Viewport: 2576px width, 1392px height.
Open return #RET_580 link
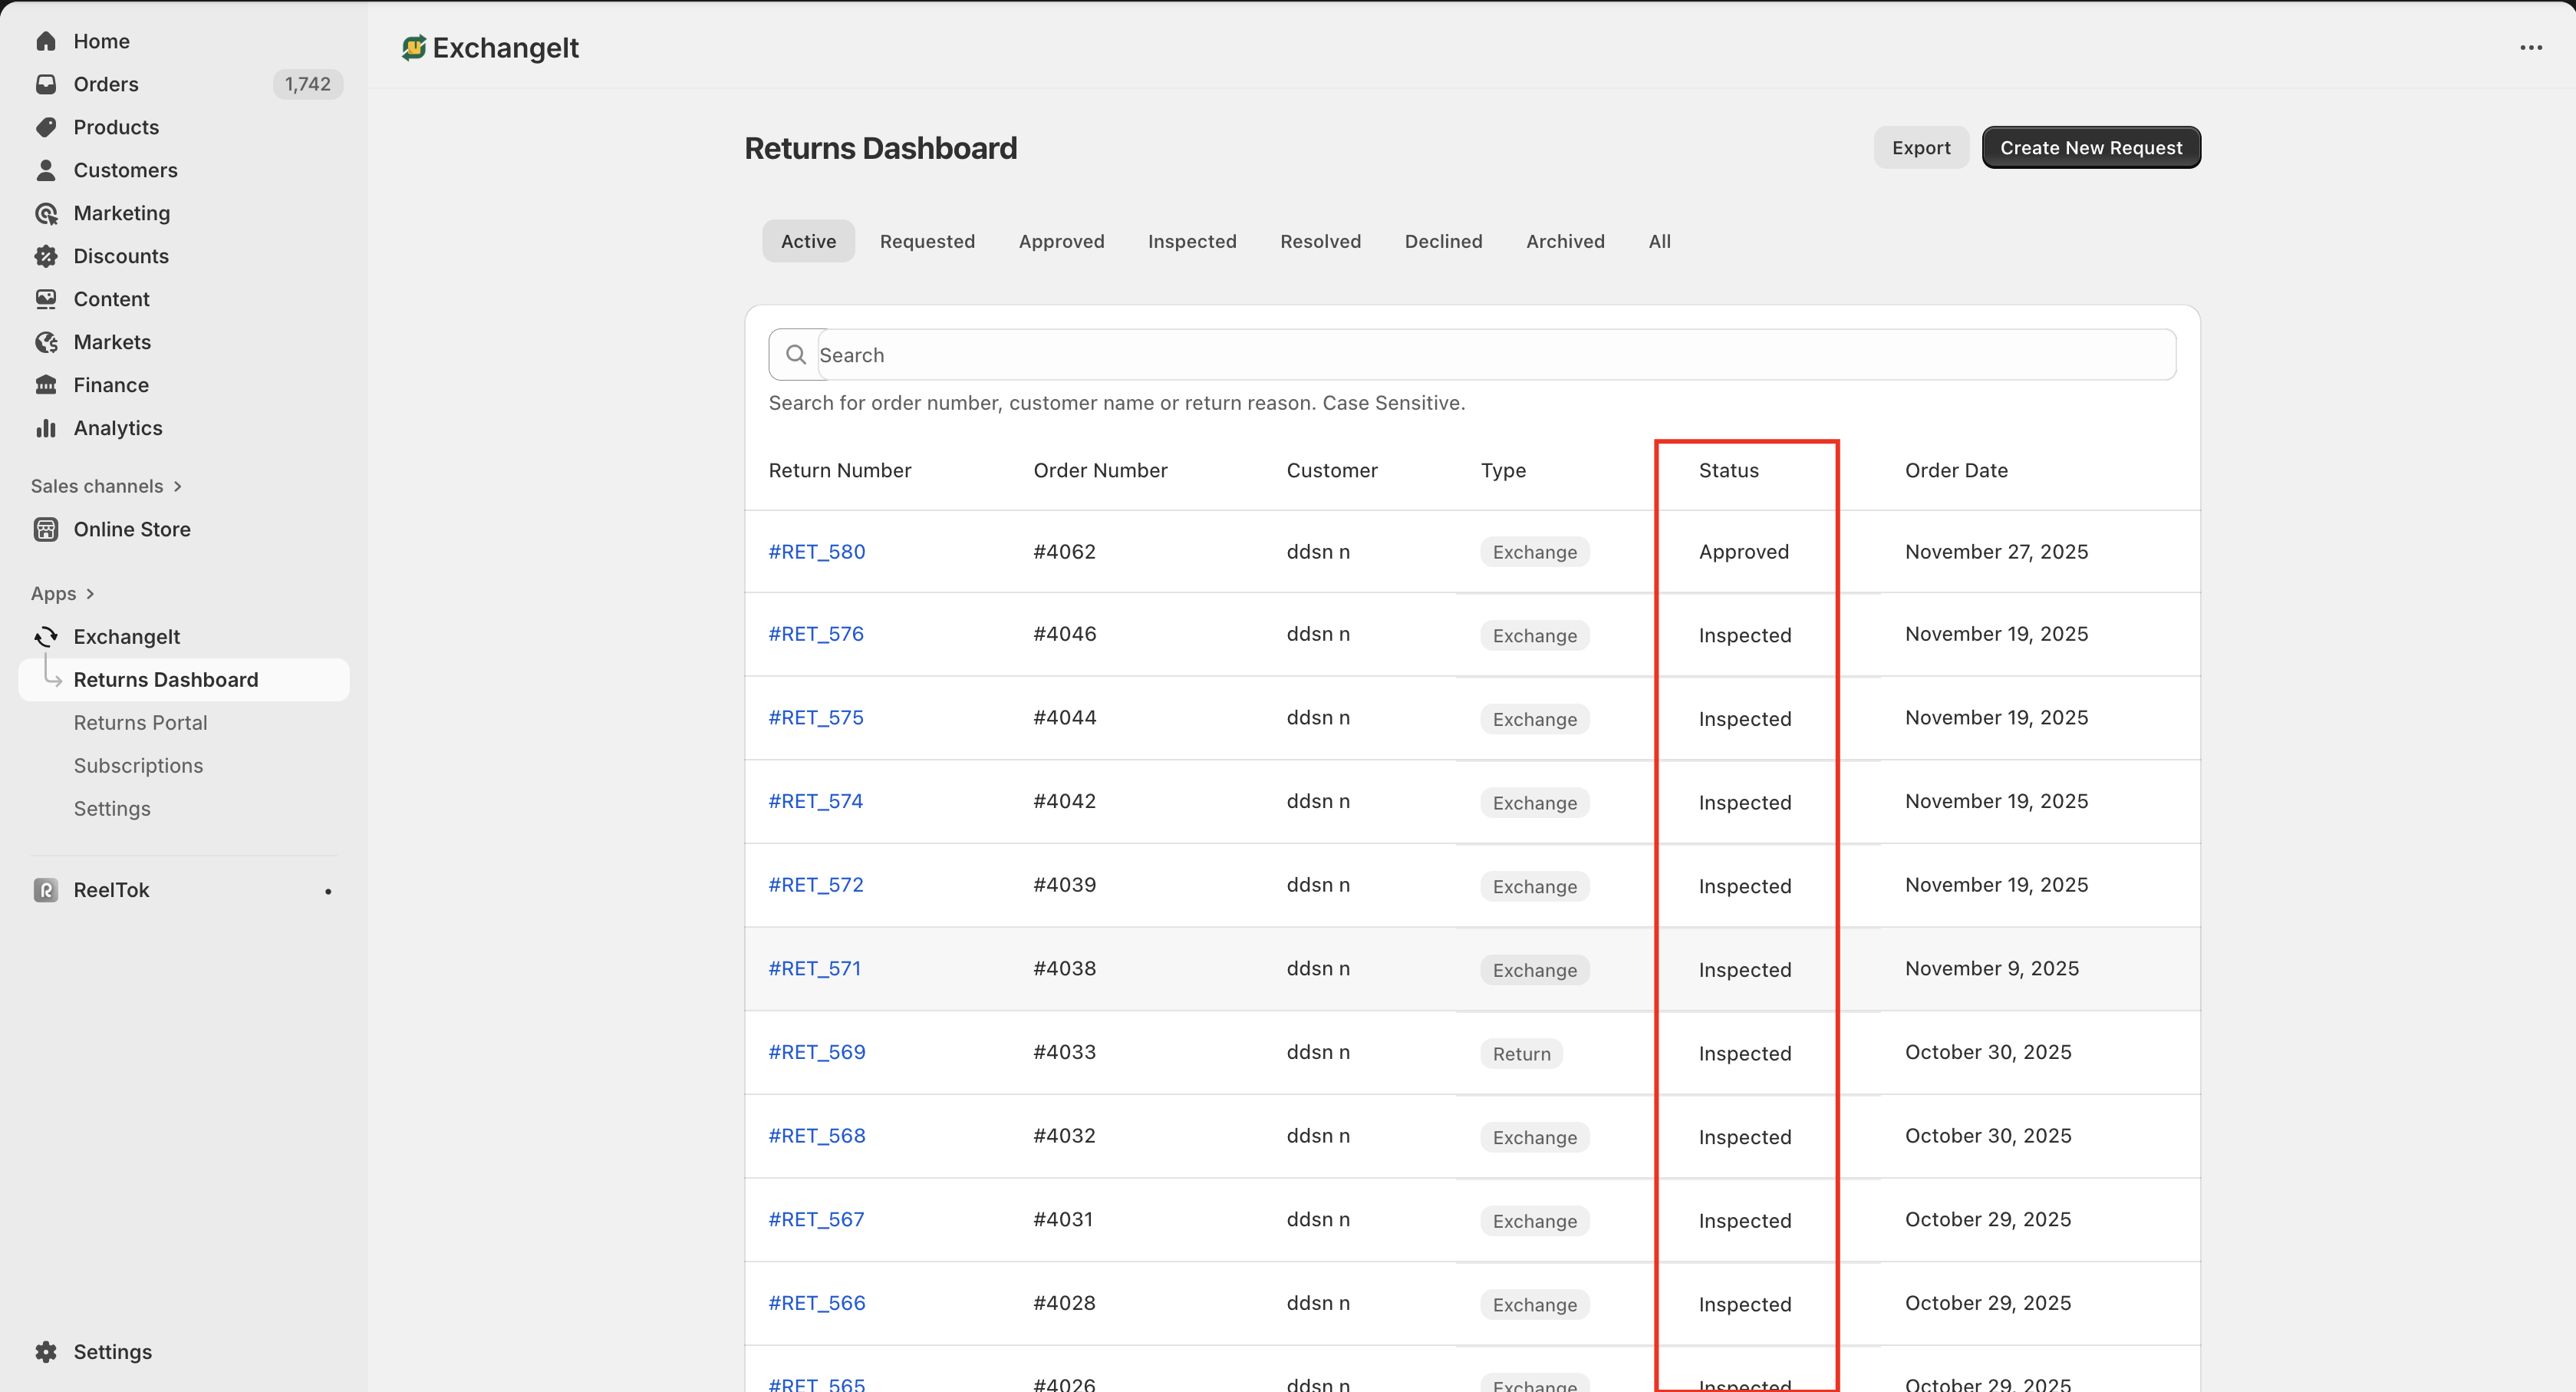pos(816,552)
